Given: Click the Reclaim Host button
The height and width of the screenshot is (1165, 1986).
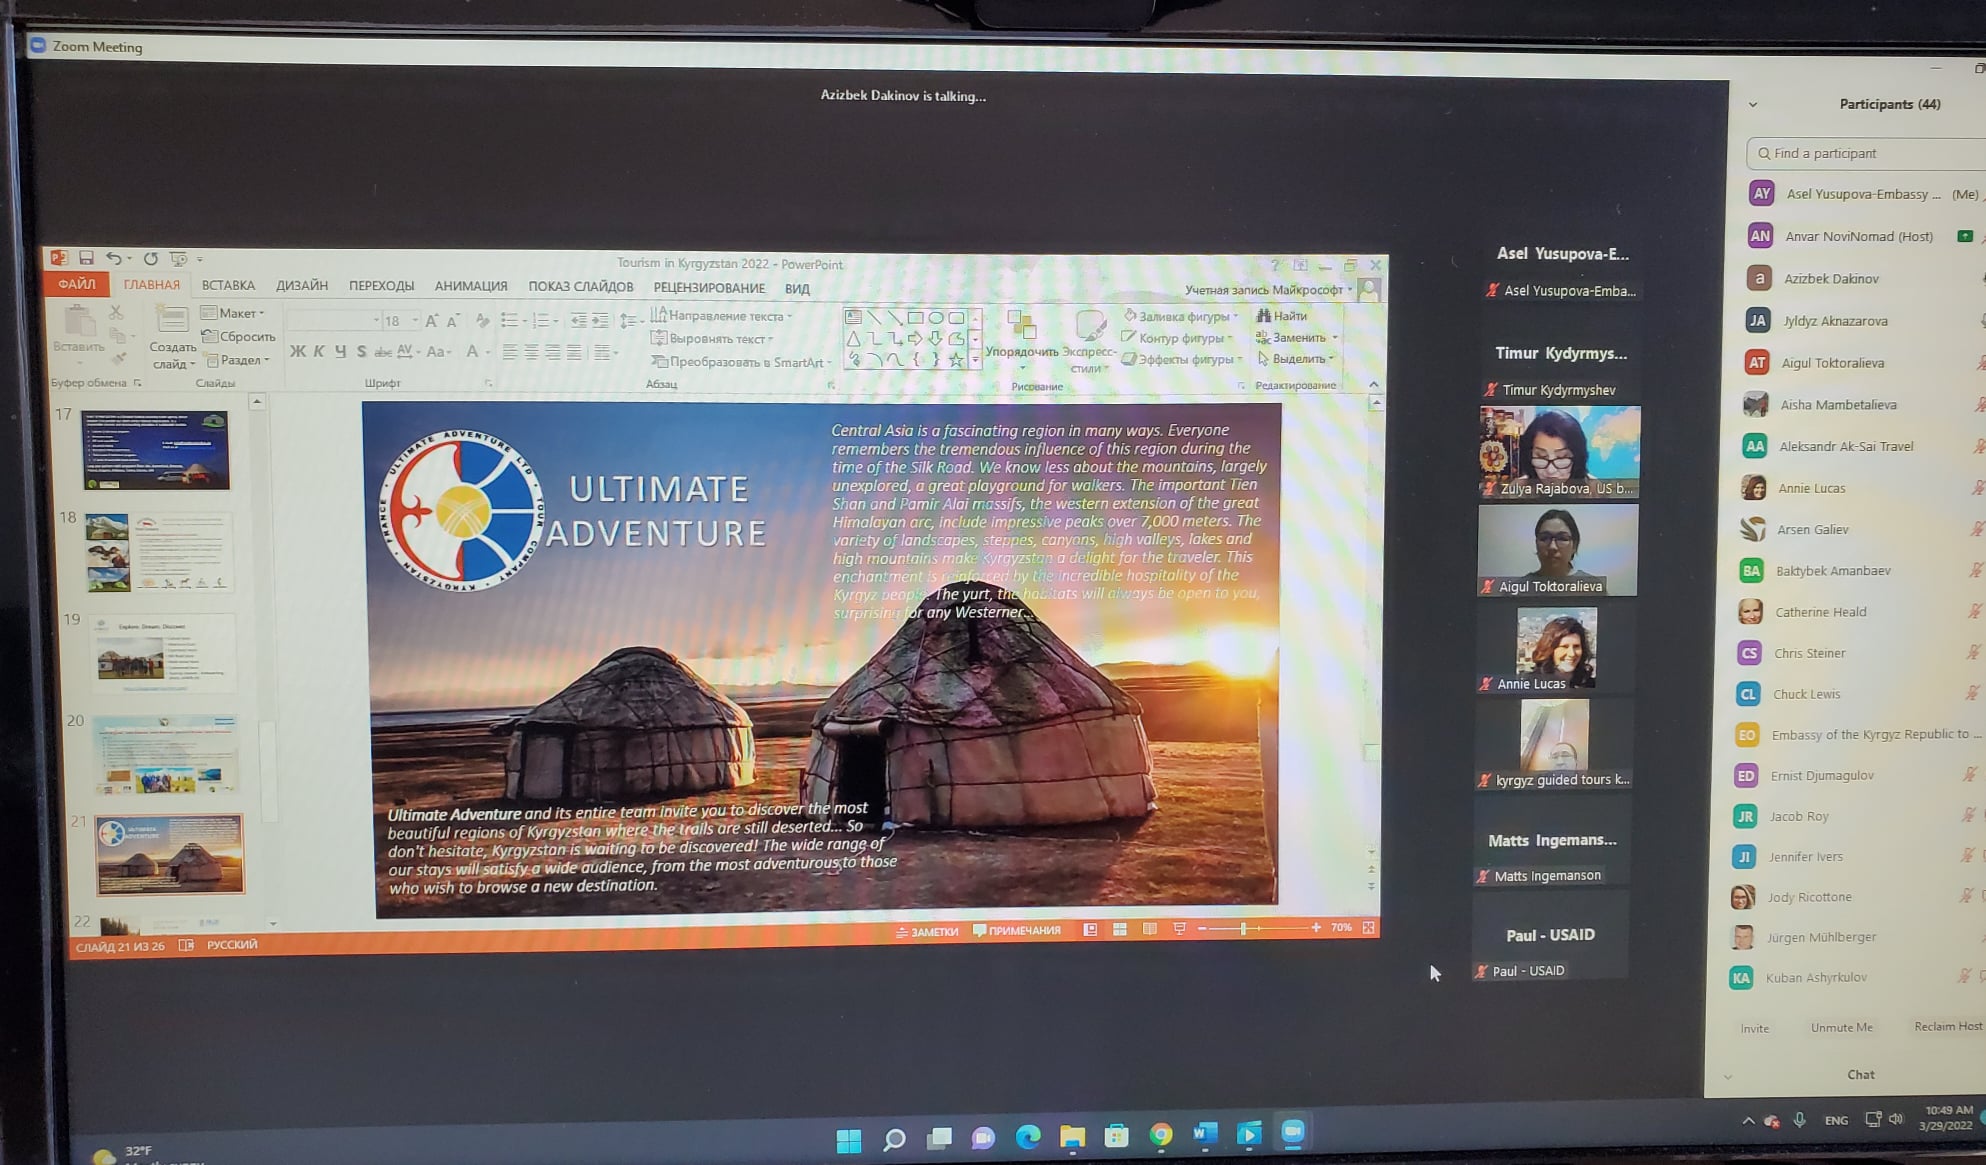Looking at the screenshot, I should (x=1947, y=1026).
